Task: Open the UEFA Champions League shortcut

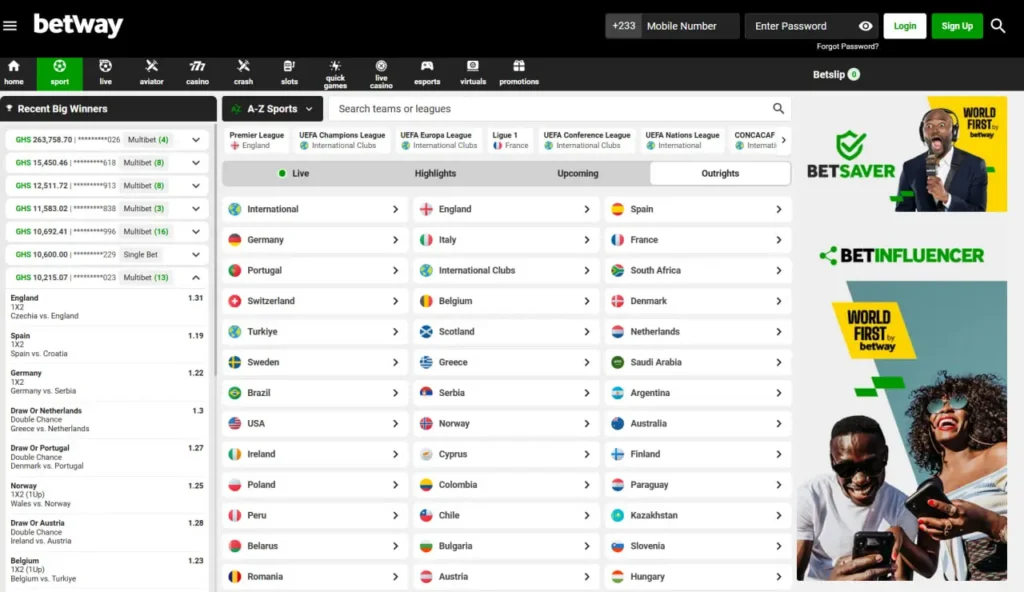Action: [342, 140]
